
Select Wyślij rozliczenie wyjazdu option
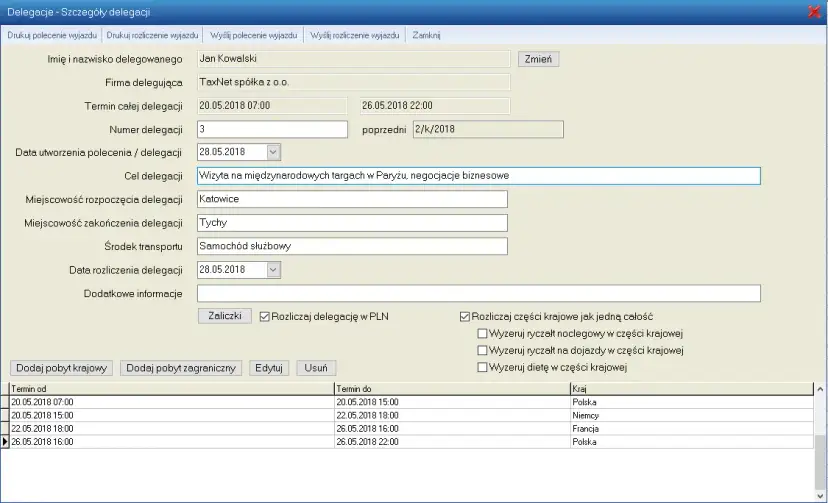point(355,35)
